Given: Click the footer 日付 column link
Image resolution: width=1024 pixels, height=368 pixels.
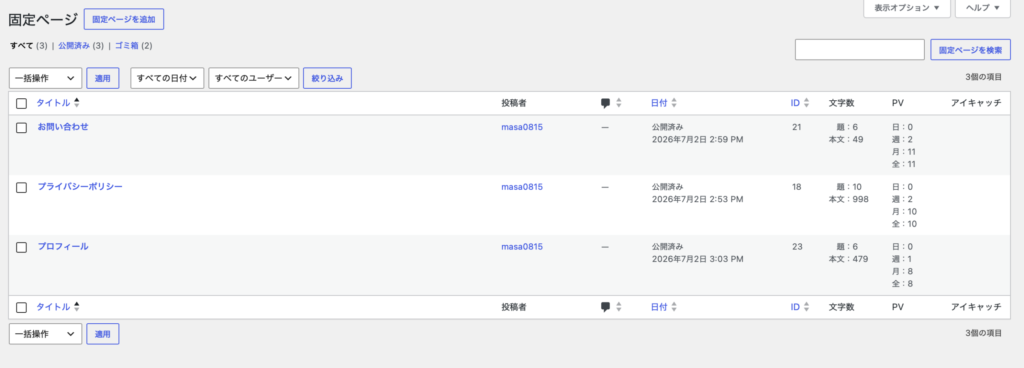Looking at the screenshot, I should pyautogui.click(x=659, y=307).
